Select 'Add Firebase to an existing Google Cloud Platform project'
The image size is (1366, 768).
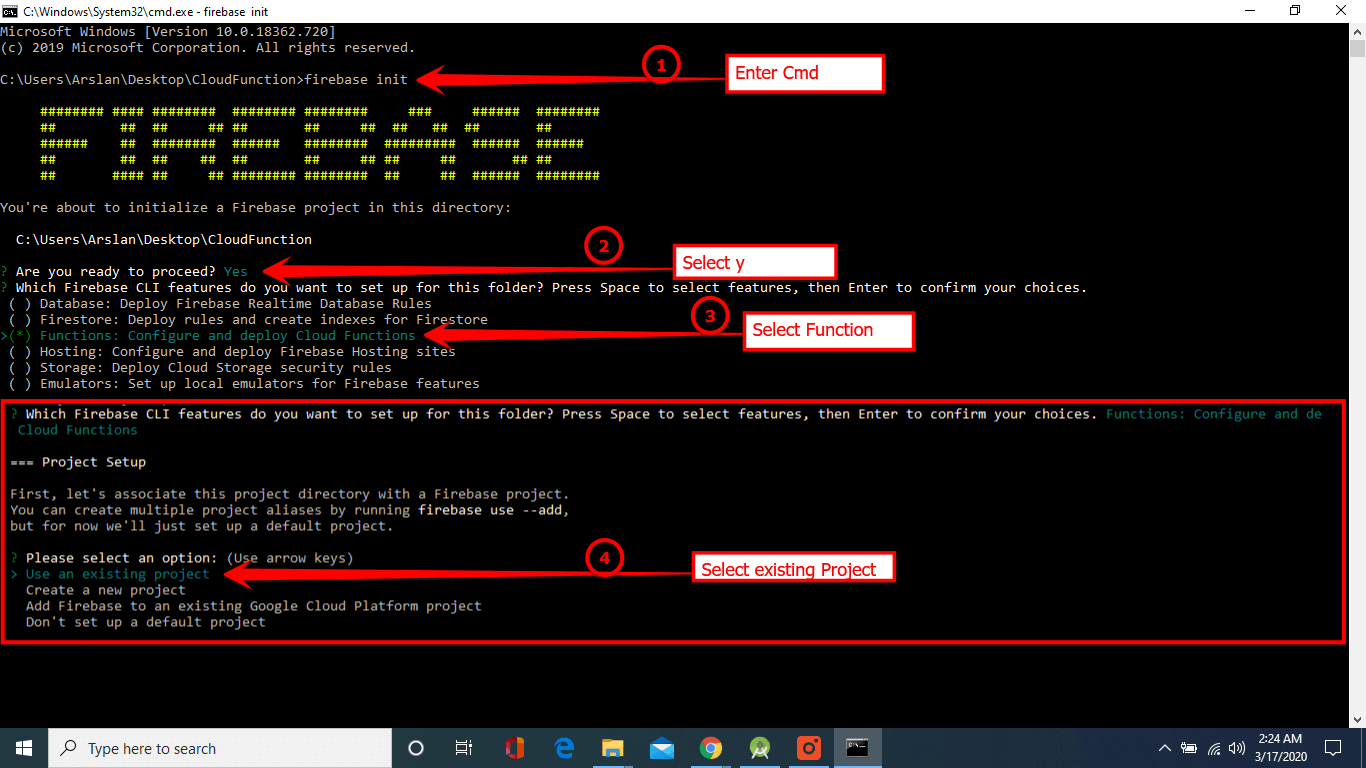pyautogui.click(x=254, y=606)
